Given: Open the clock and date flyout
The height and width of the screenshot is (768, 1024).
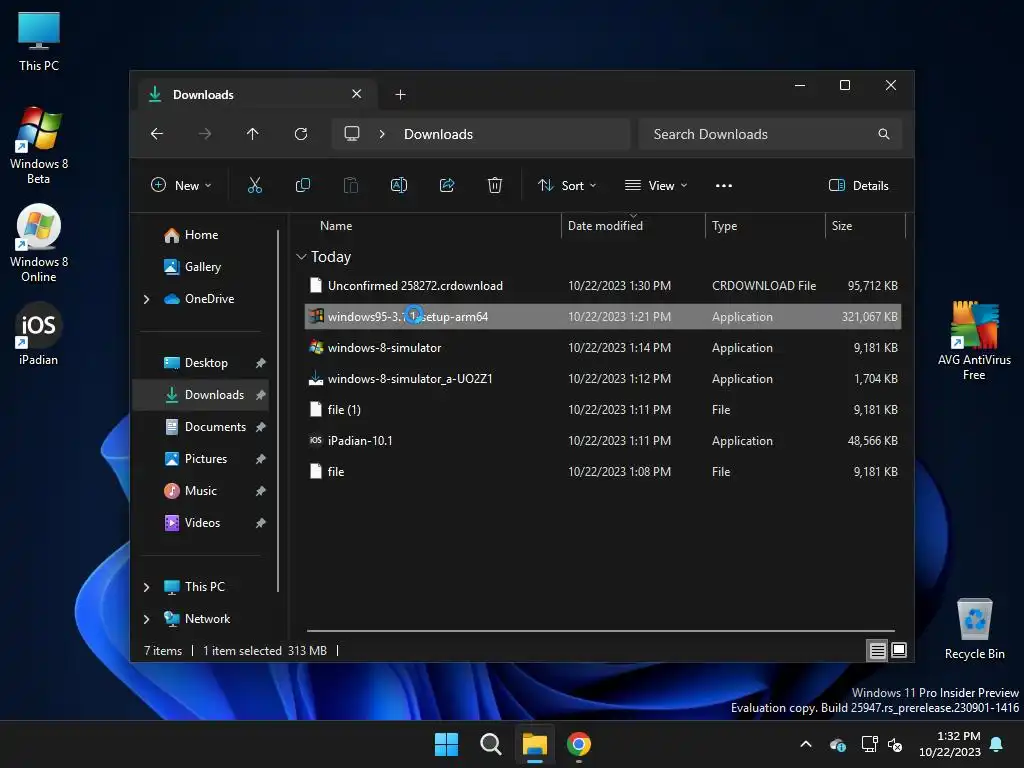Looking at the screenshot, I should pyautogui.click(x=950, y=744).
